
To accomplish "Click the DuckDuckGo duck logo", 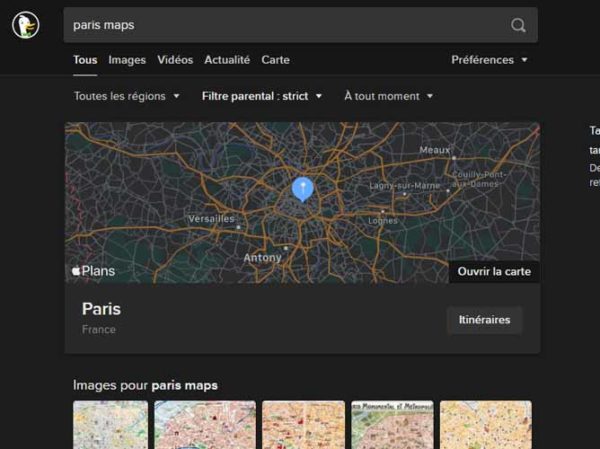I will pyautogui.click(x=26, y=25).
